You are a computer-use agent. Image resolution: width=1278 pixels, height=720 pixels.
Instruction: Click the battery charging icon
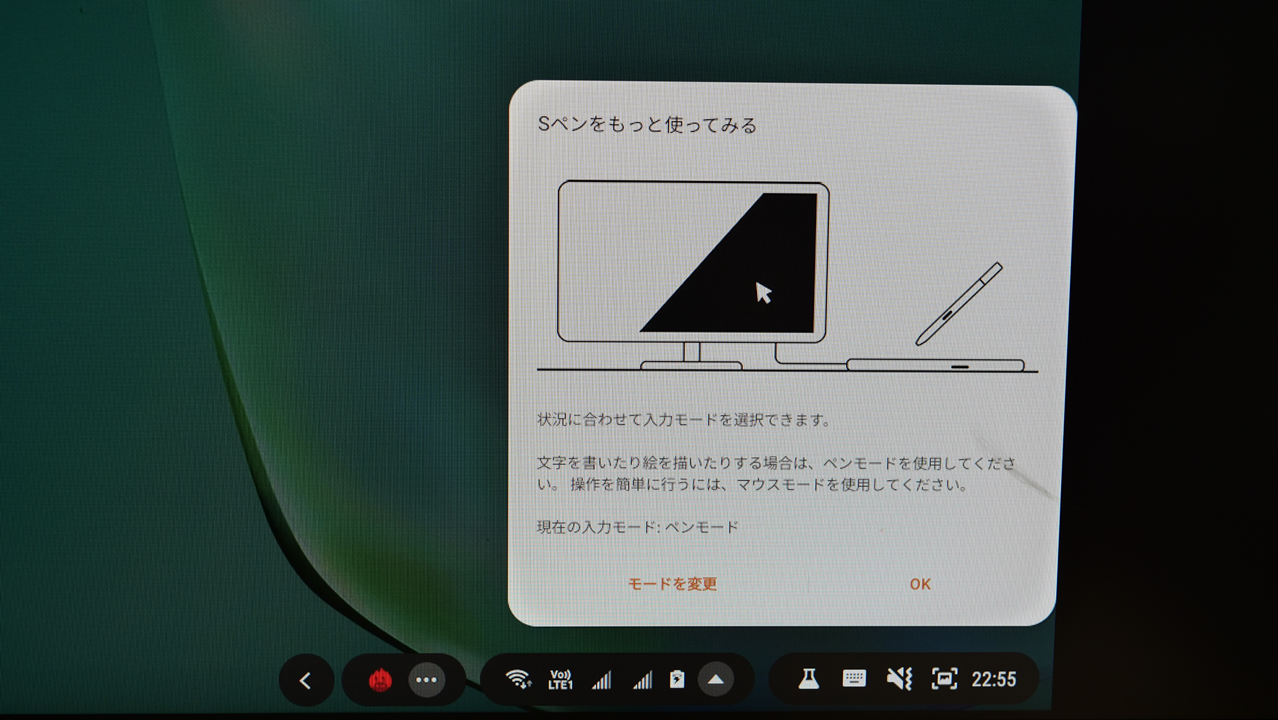click(677, 680)
